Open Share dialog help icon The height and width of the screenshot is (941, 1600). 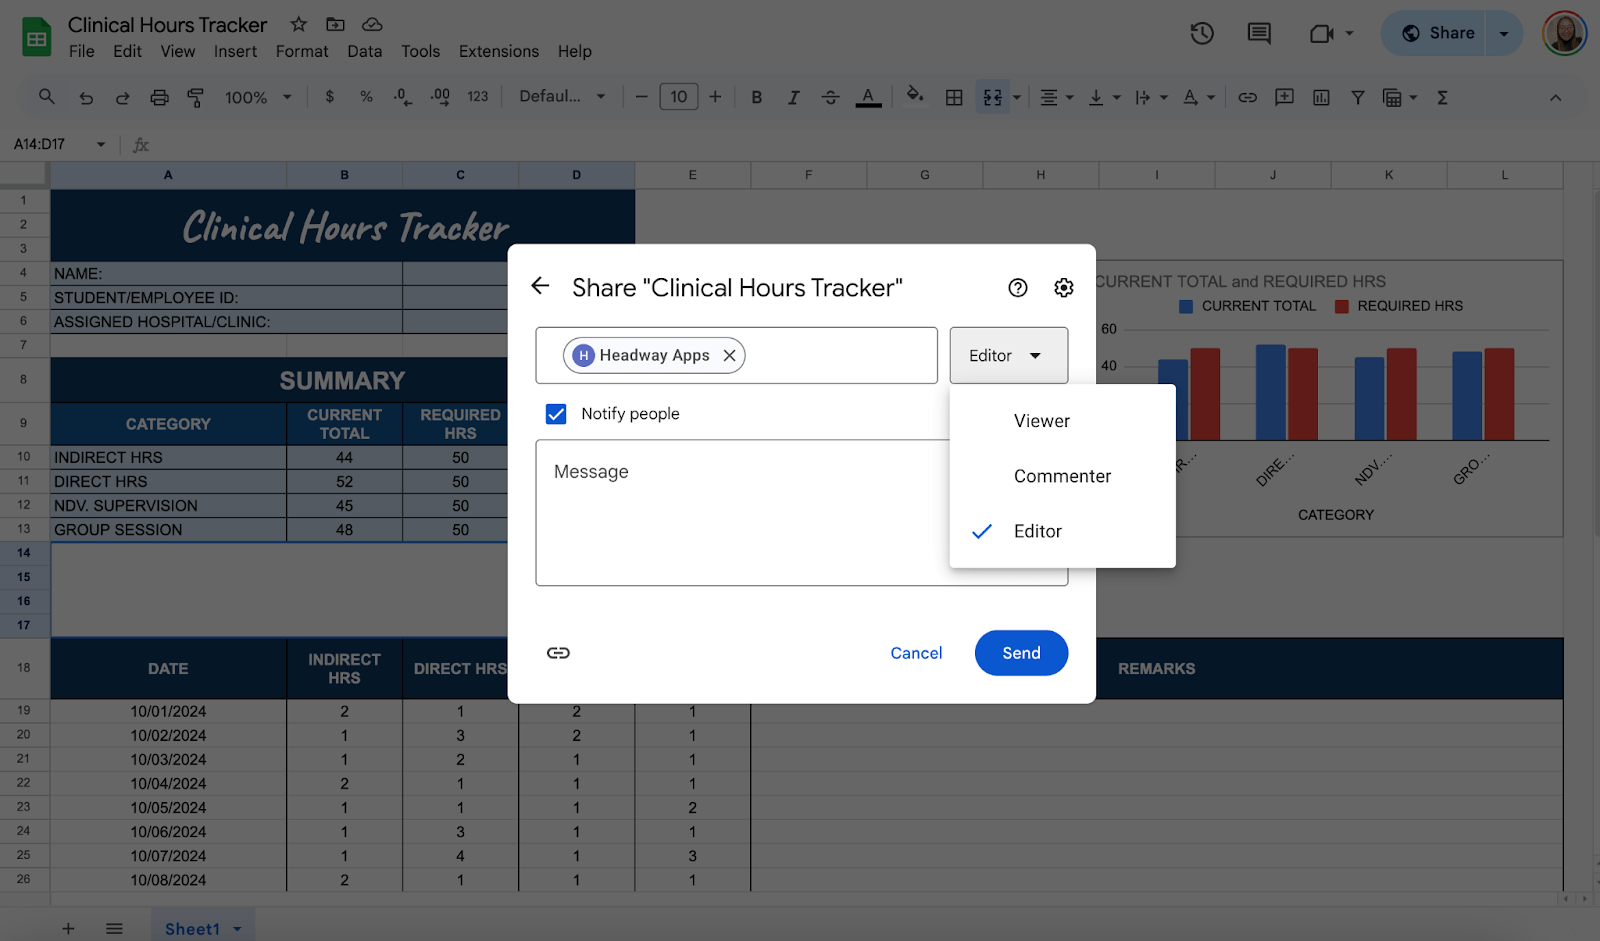coord(1017,288)
